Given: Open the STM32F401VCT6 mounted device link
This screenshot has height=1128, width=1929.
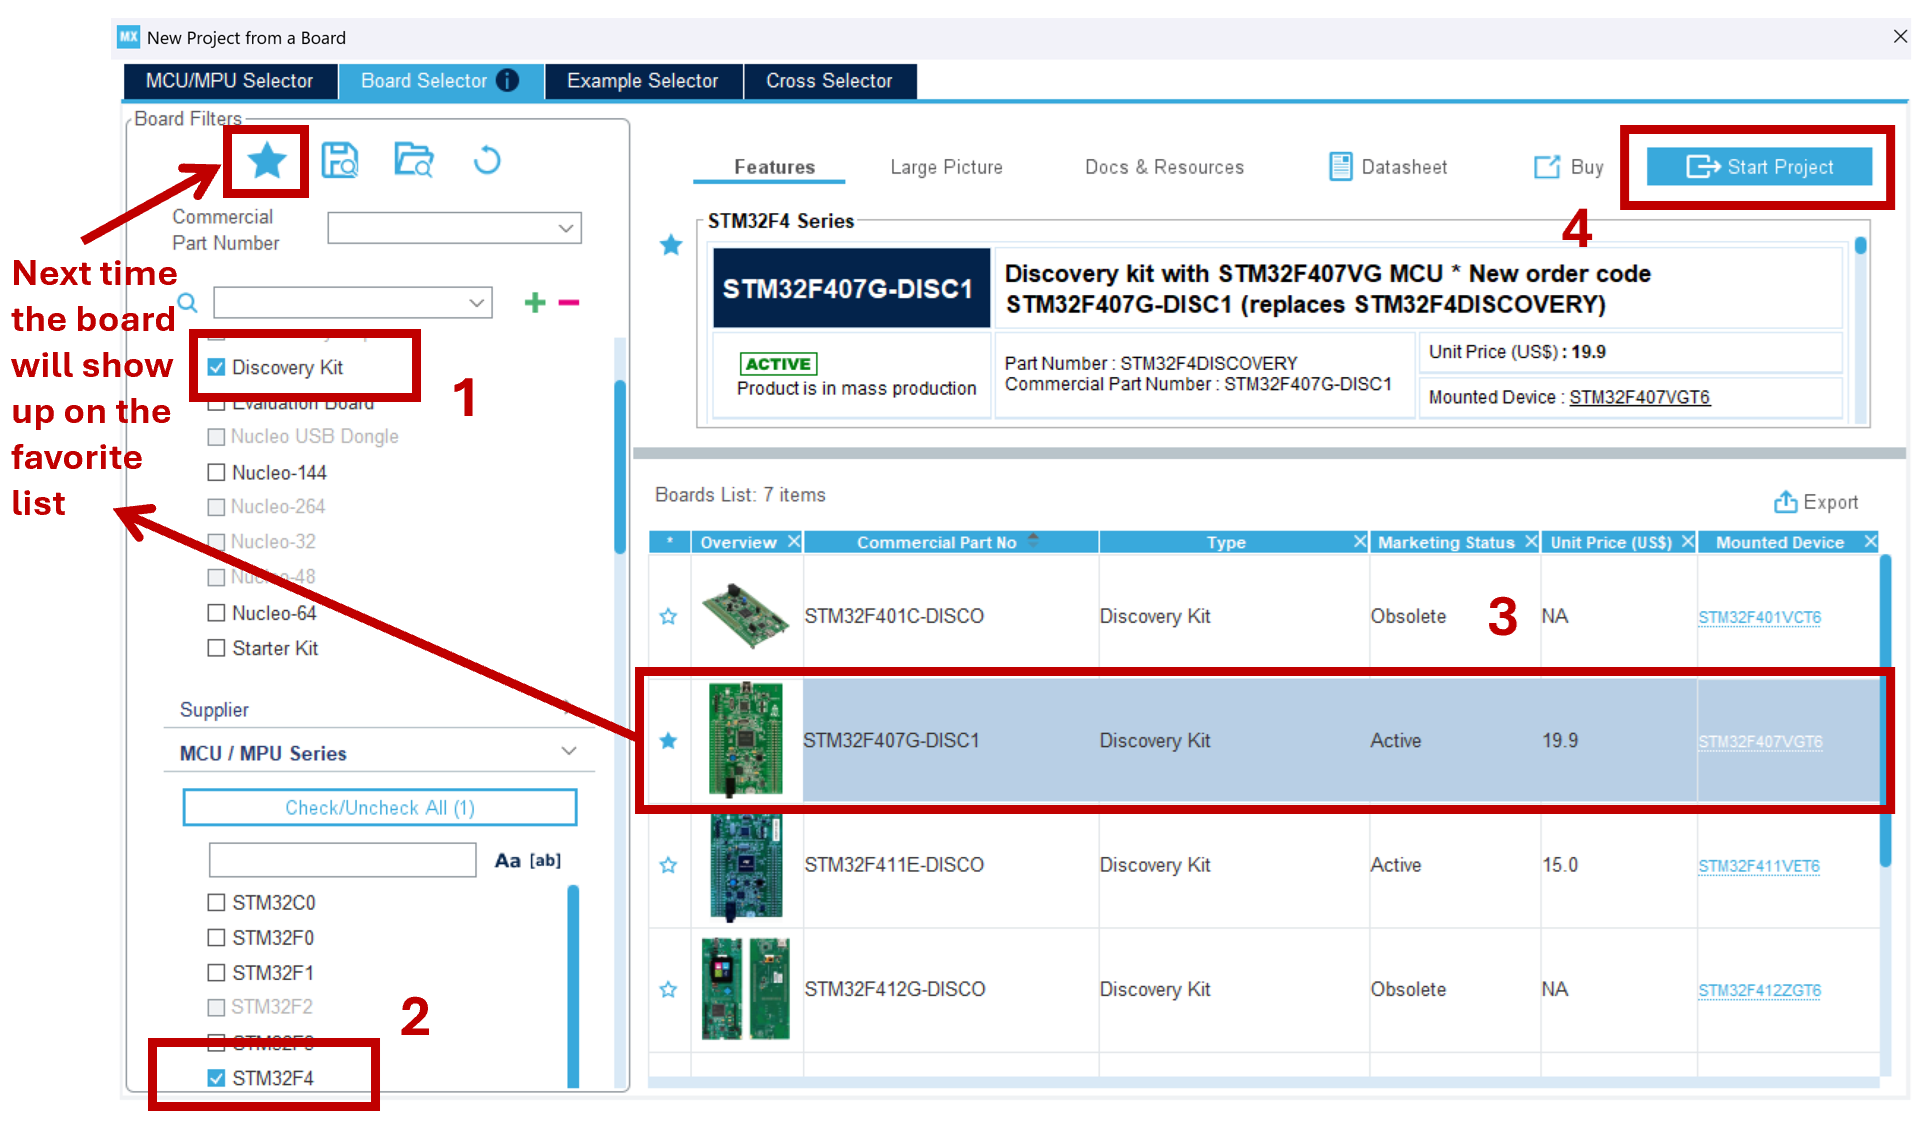Looking at the screenshot, I should (1759, 617).
